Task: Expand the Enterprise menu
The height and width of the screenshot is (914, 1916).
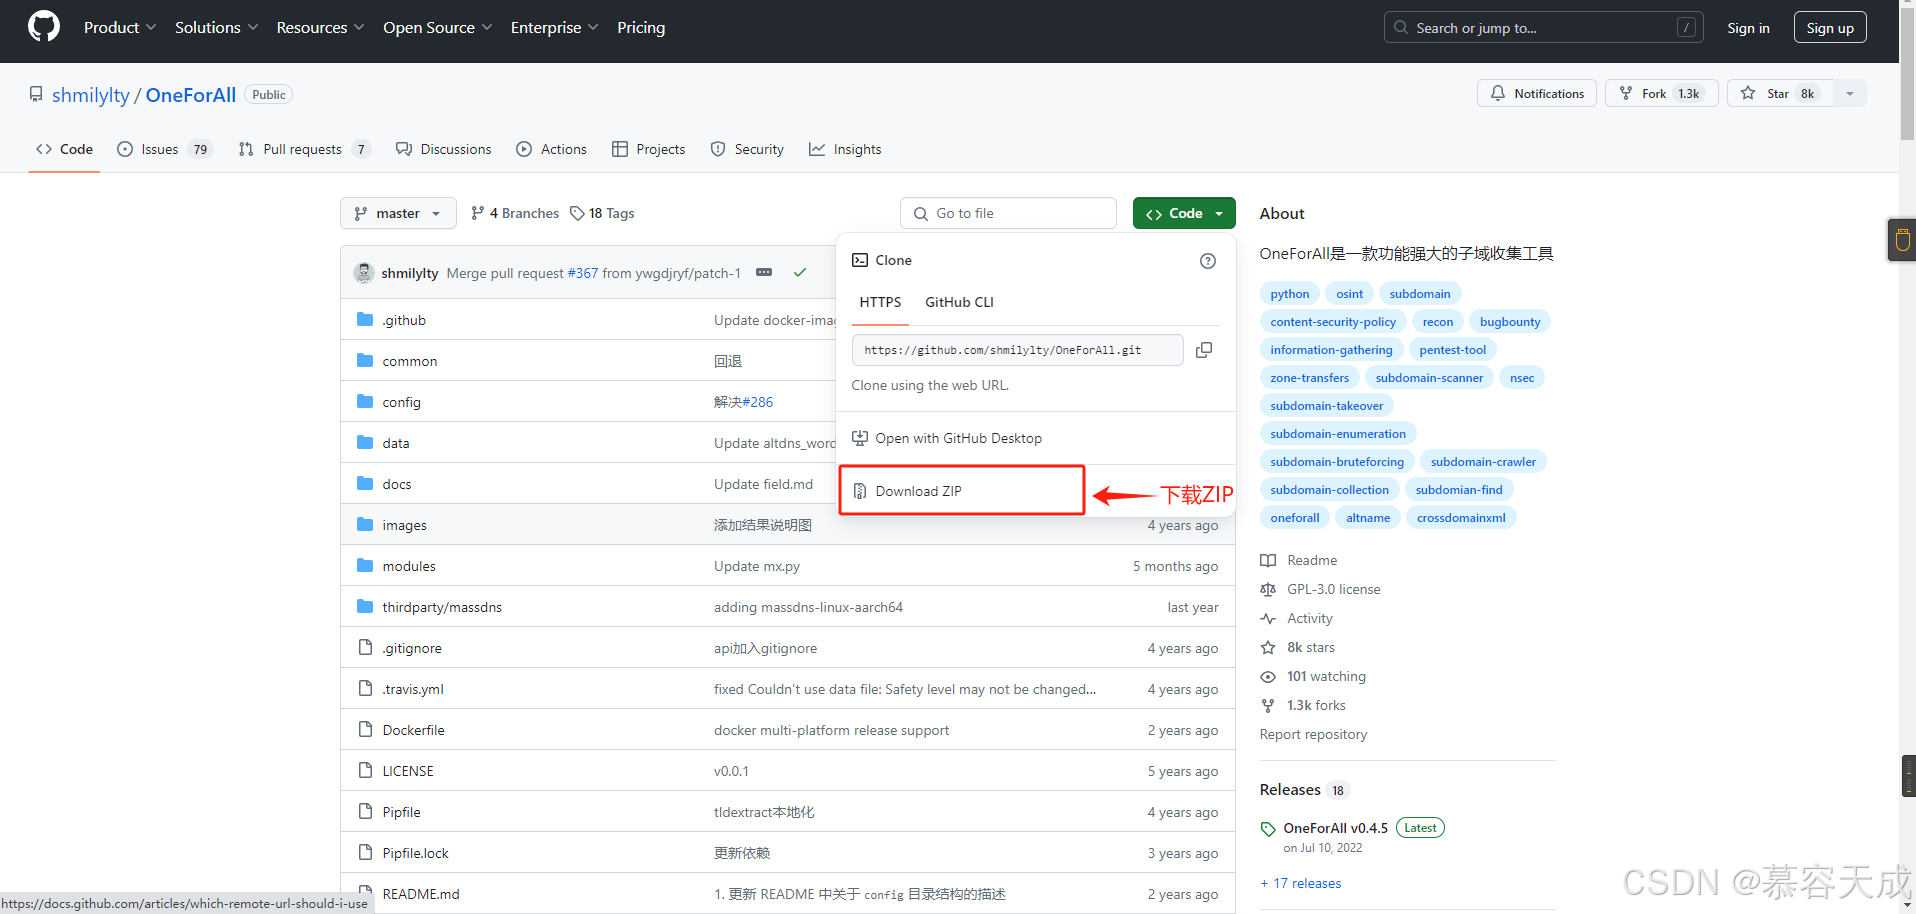Action: 554,27
